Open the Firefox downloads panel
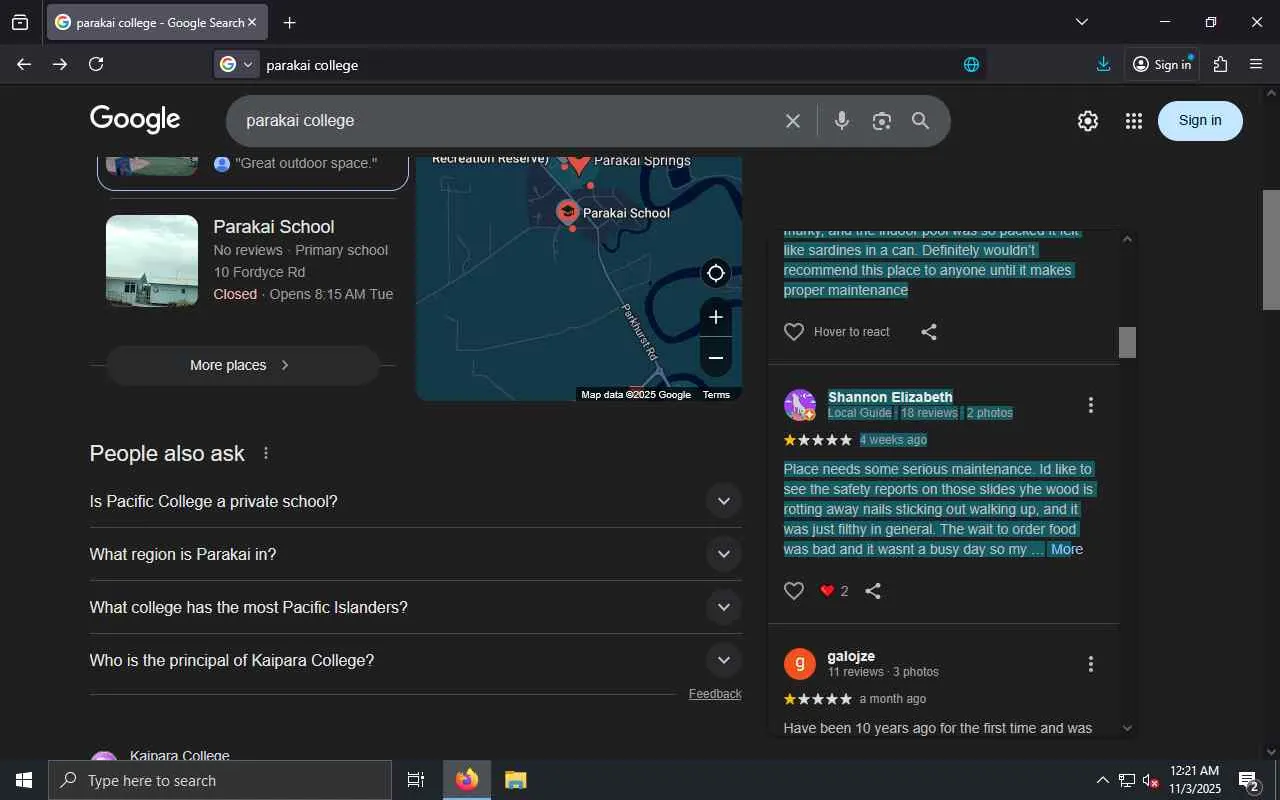 [x=1103, y=64]
